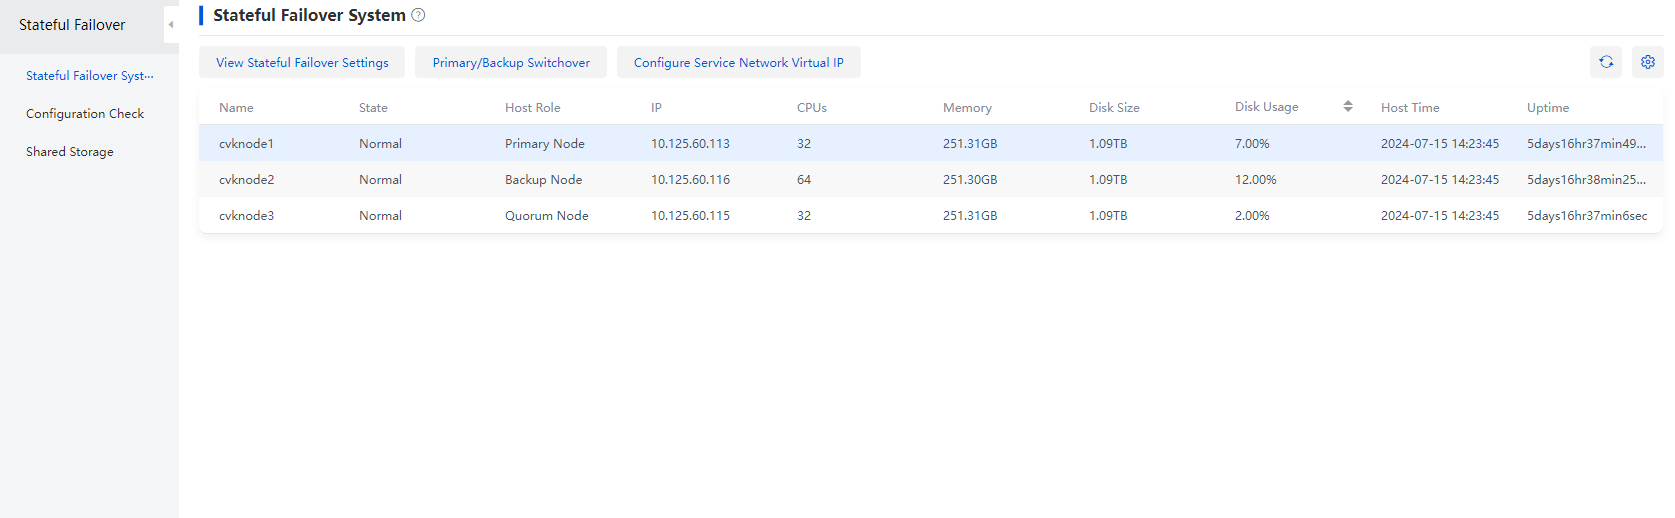Click the Normal state of cvknode3
The height and width of the screenshot is (518, 1675).
click(380, 215)
